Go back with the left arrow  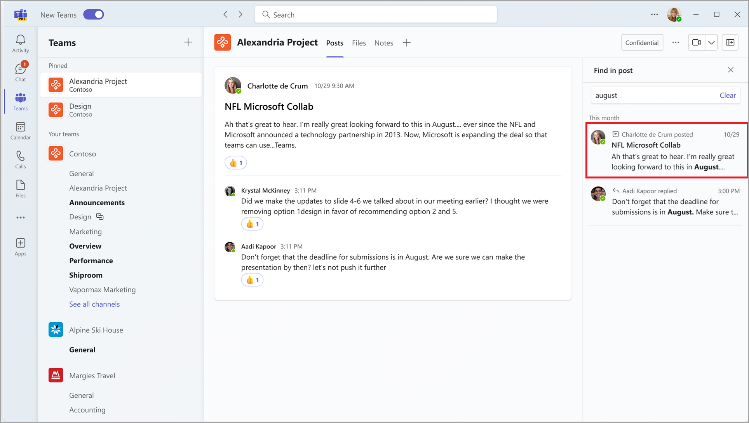[x=225, y=15]
